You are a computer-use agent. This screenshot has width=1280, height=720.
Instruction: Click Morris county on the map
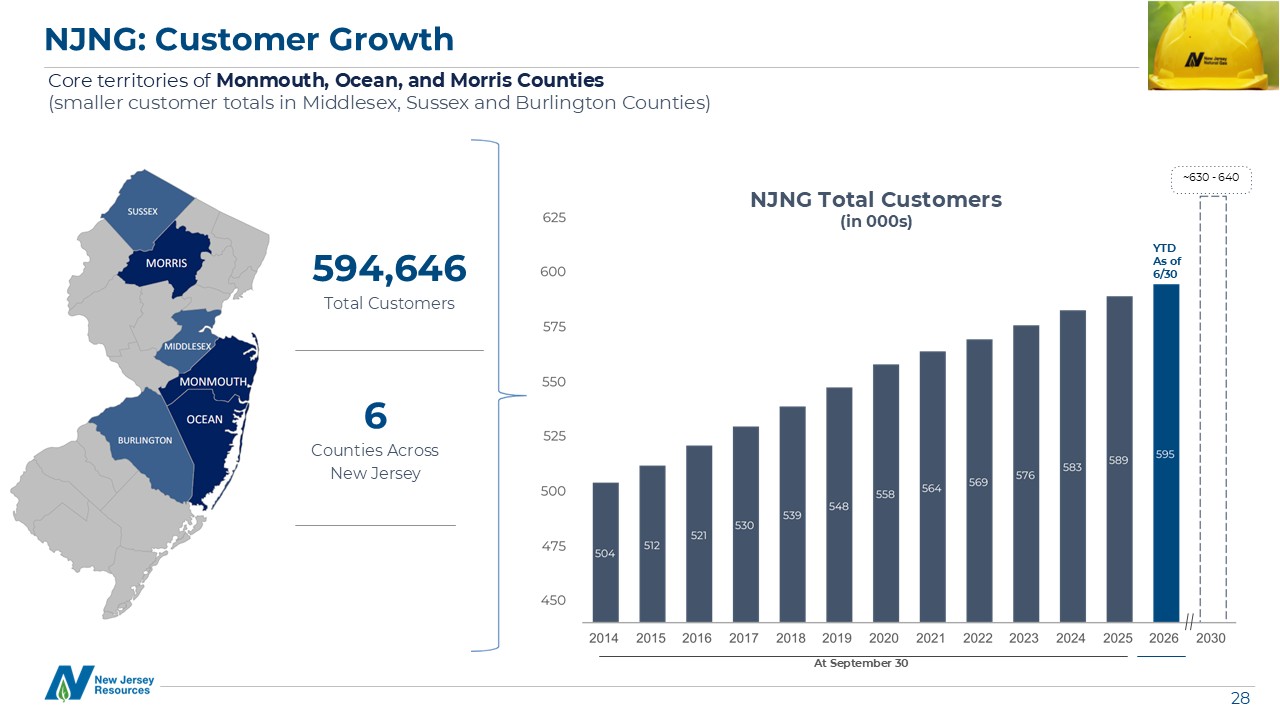coord(165,263)
